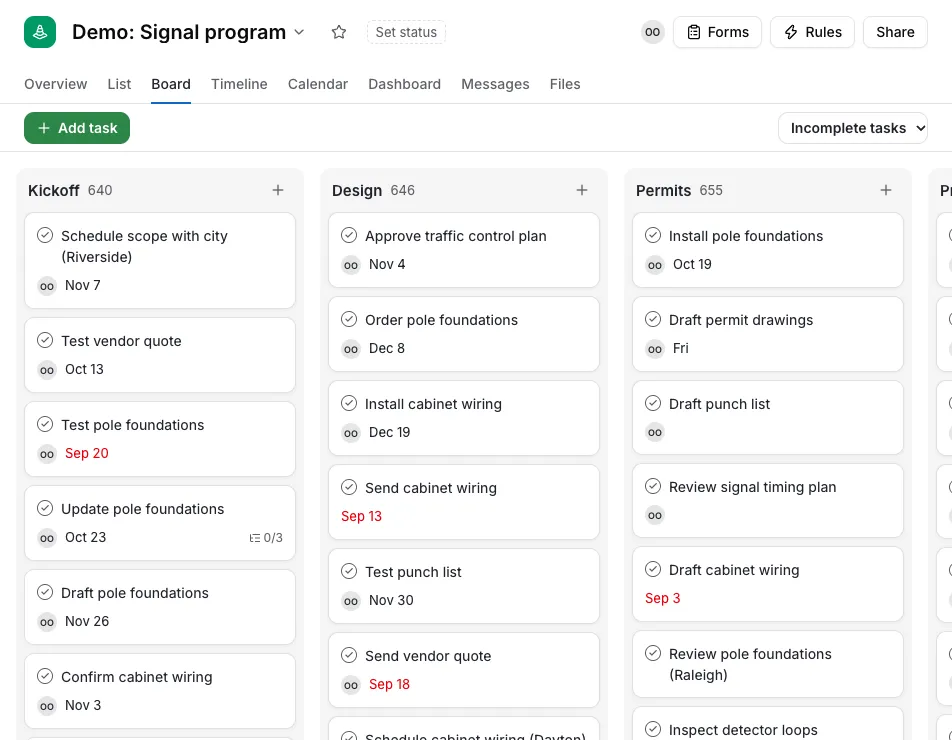This screenshot has width=952, height=740.
Task: Go to the Messages tab
Action: coord(495,84)
